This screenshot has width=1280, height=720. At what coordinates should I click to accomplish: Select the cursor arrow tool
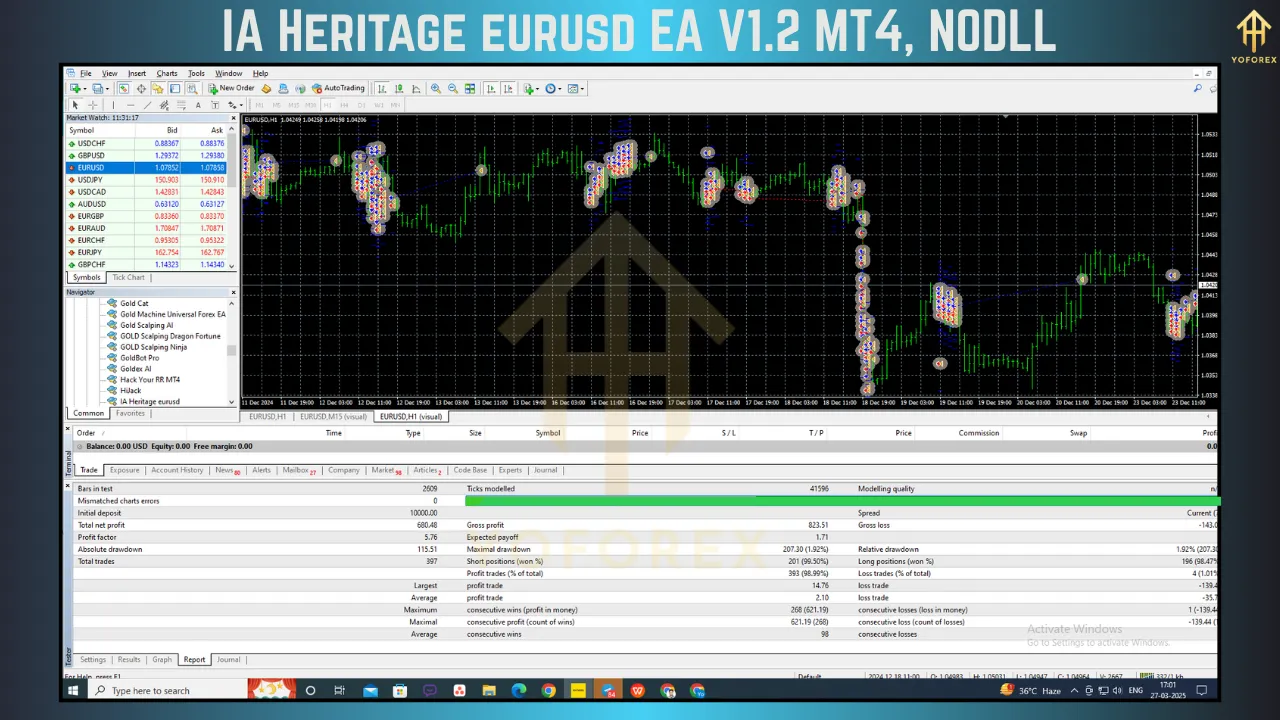point(75,105)
